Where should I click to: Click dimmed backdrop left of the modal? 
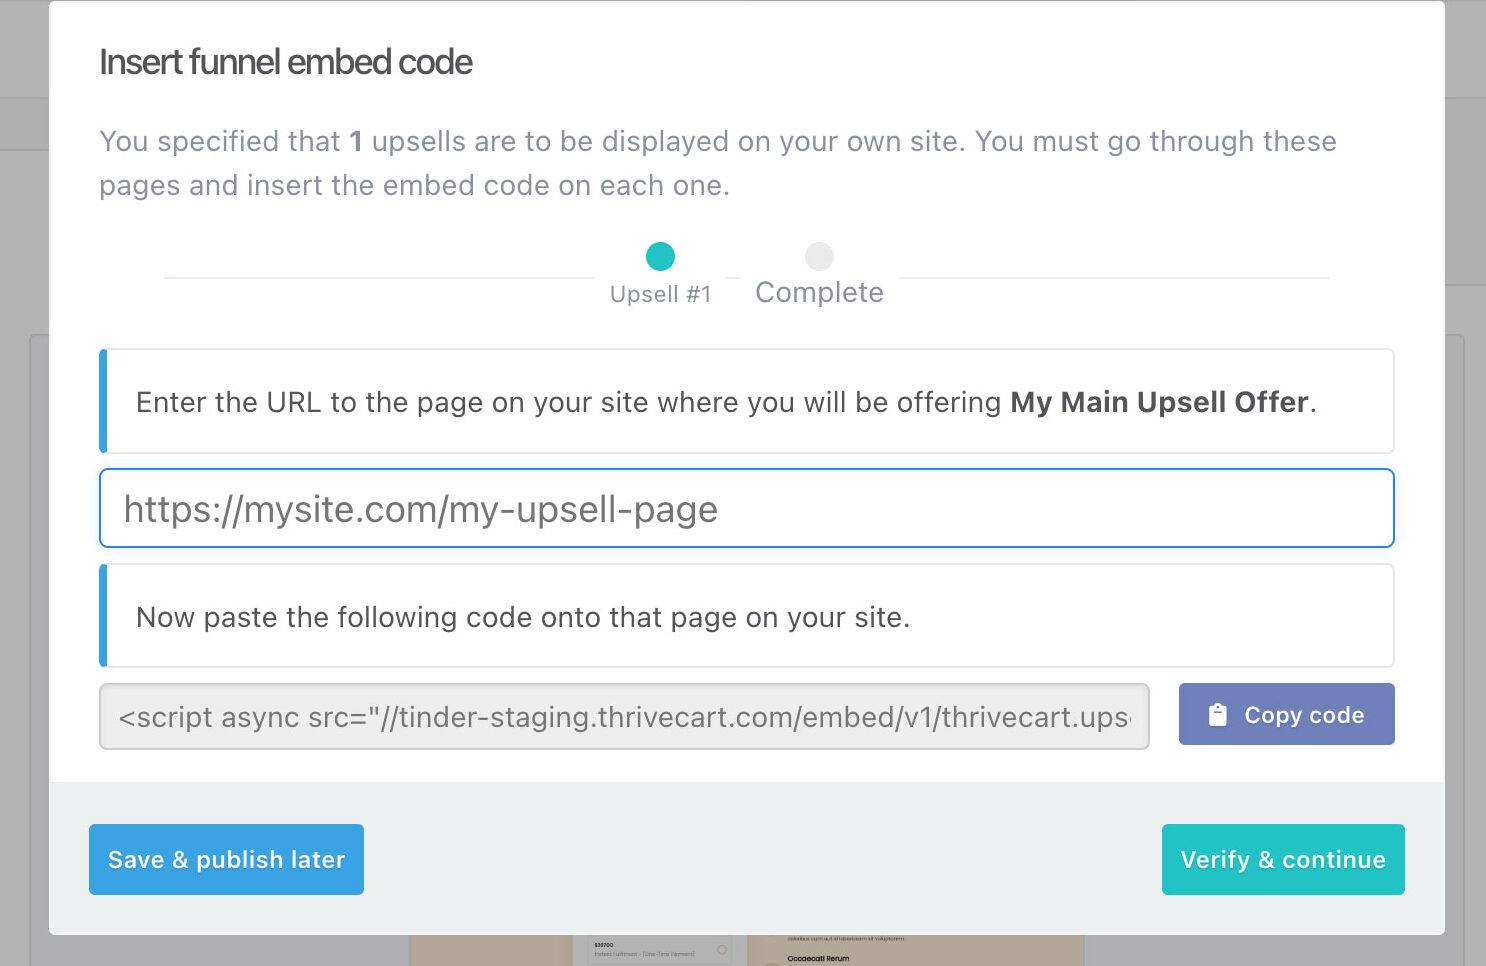24,500
